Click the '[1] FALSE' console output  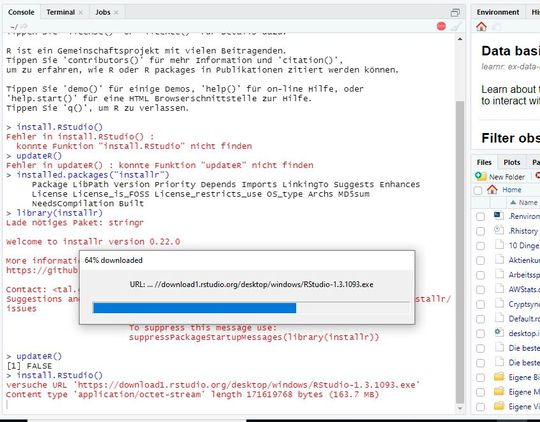[x=29, y=366]
